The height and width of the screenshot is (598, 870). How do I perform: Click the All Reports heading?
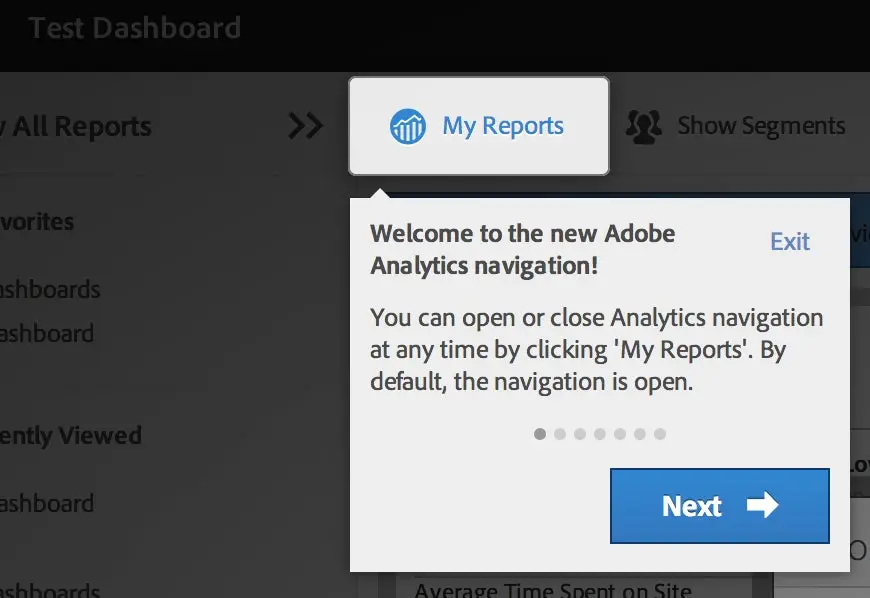click(75, 126)
